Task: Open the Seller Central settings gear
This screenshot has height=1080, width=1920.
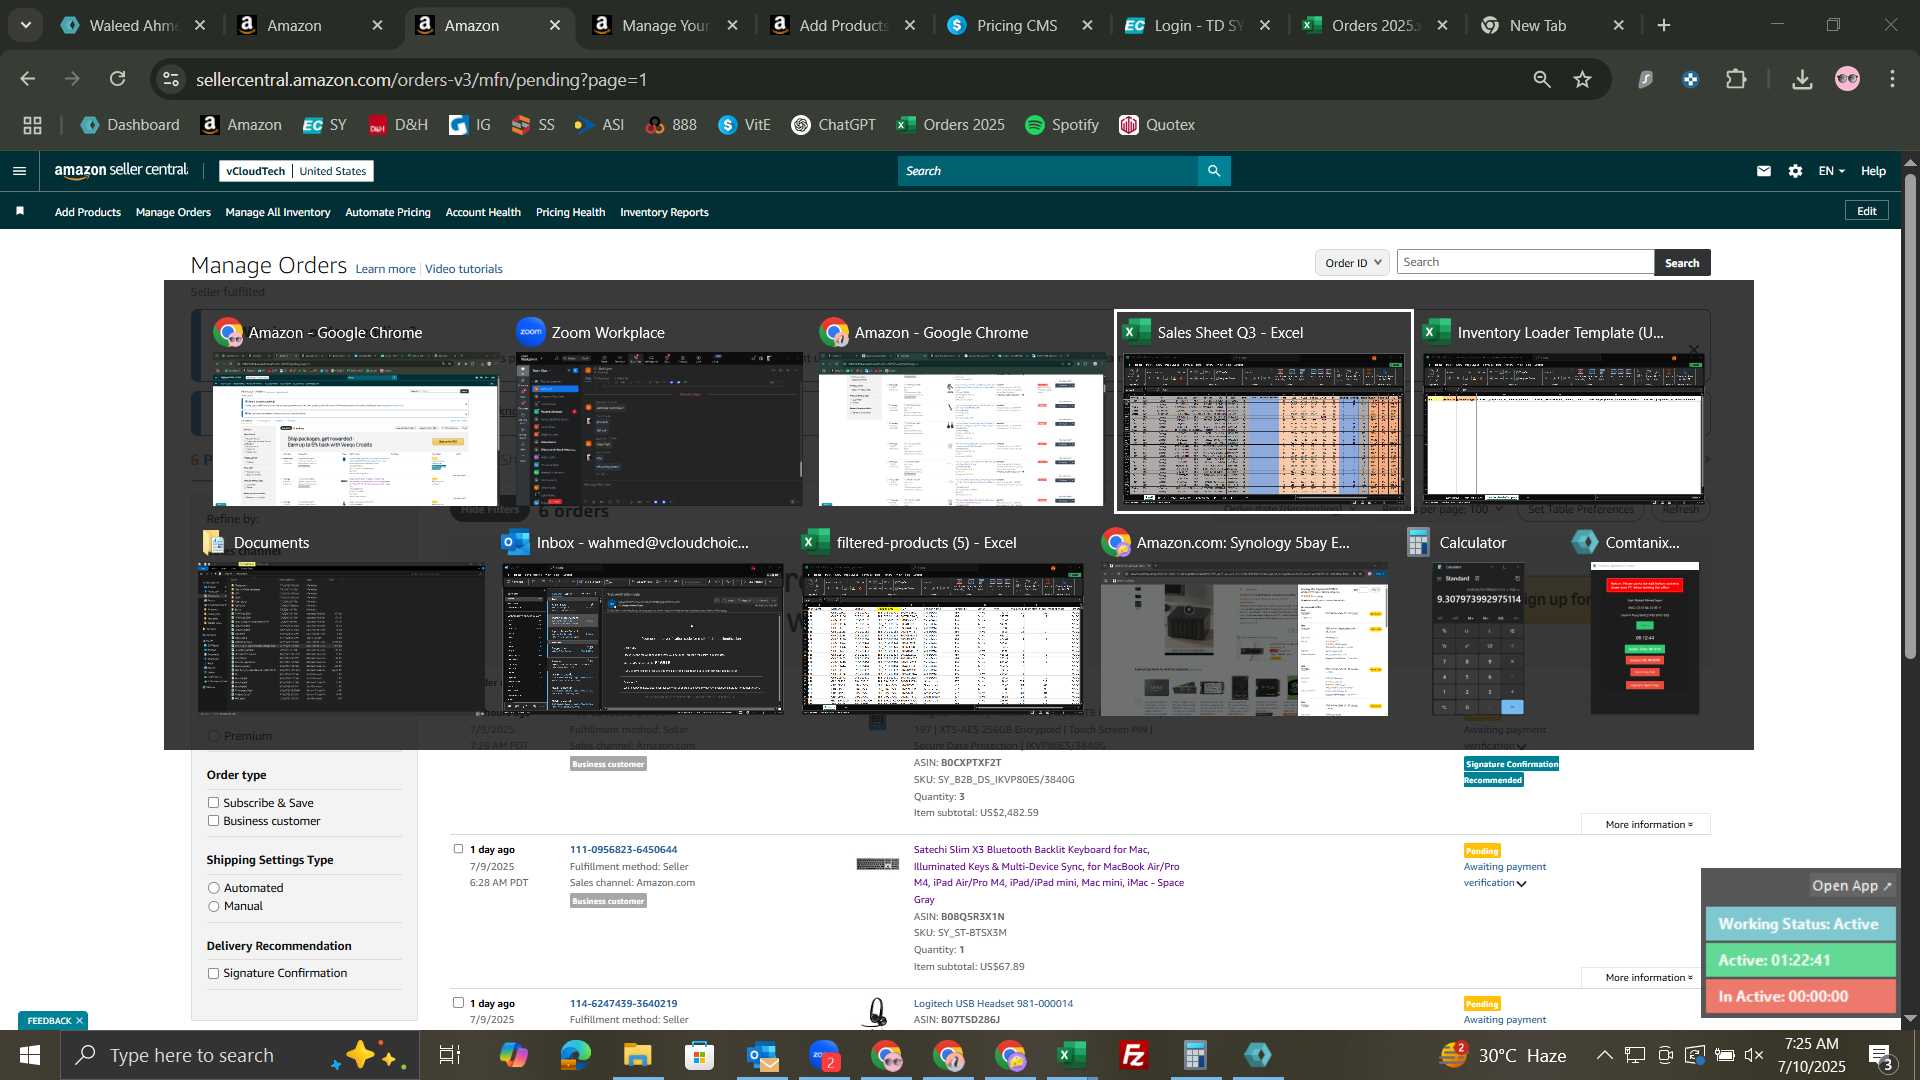Action: [x=1796, y=171]
